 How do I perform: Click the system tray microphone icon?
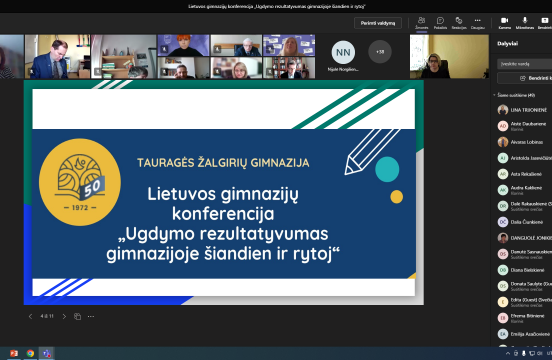click(x=524, y=353)
